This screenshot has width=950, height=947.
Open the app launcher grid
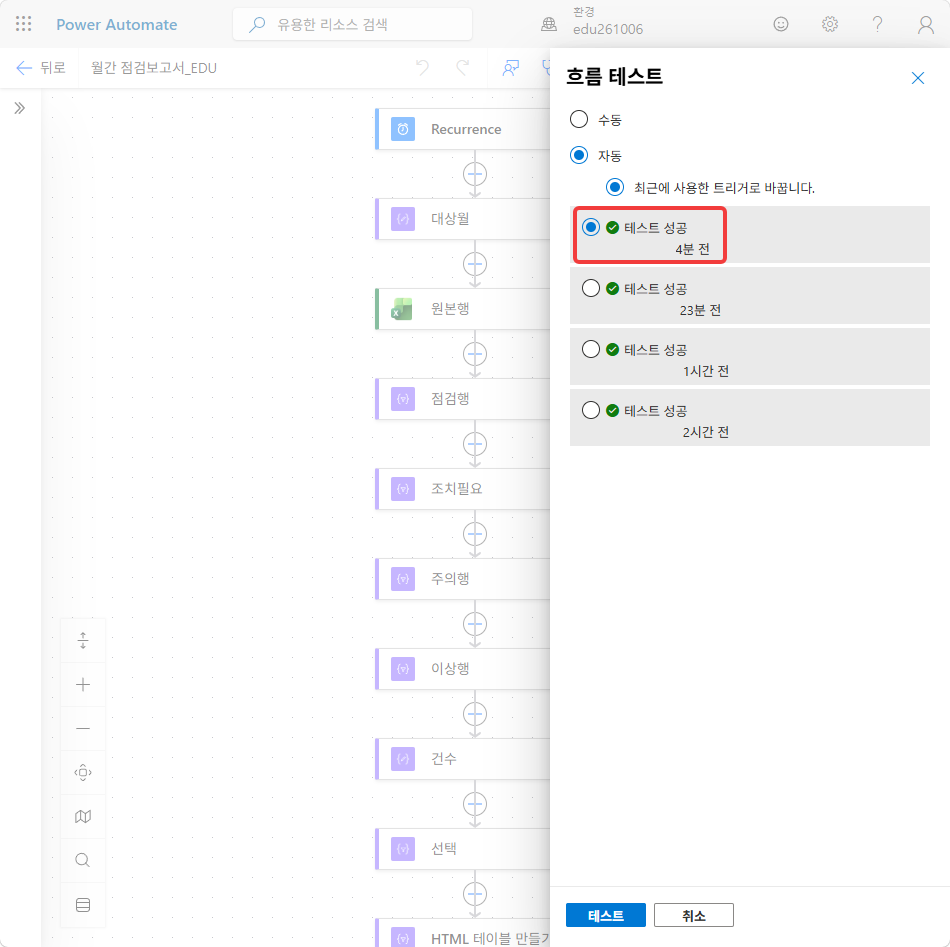tap(24, 24)
